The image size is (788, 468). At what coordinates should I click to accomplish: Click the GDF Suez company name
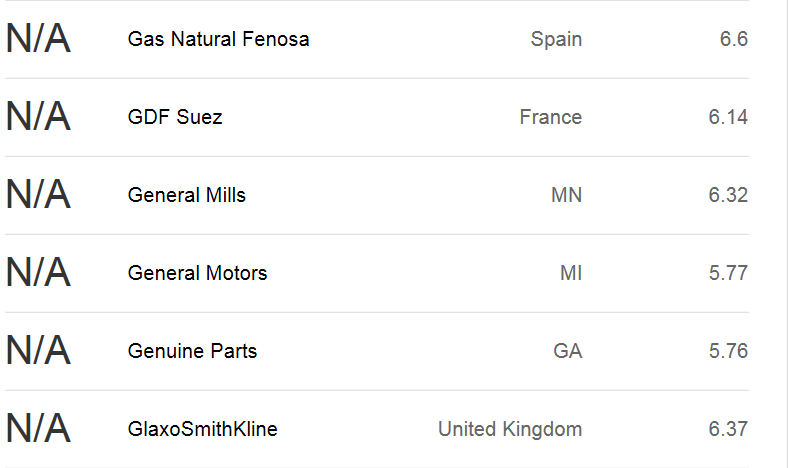click(175, 118)
